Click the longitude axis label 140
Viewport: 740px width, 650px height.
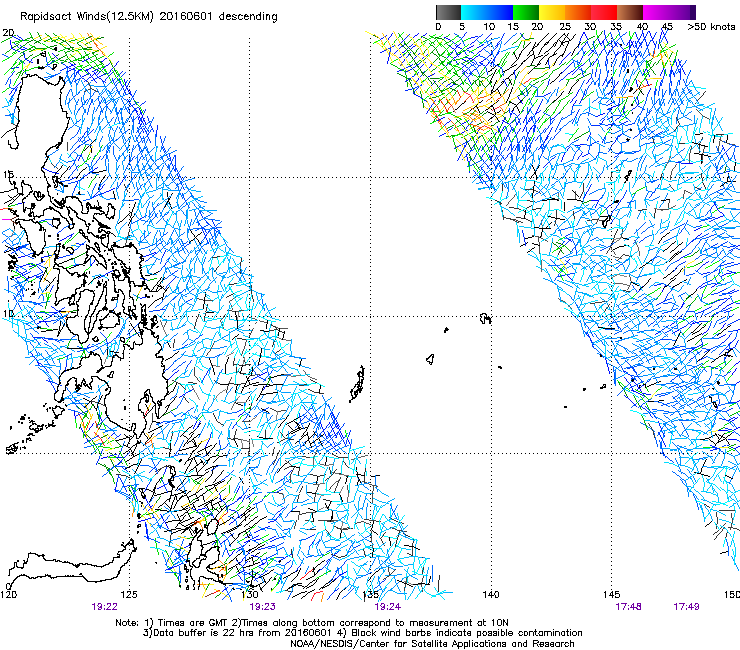coord(491,594)
